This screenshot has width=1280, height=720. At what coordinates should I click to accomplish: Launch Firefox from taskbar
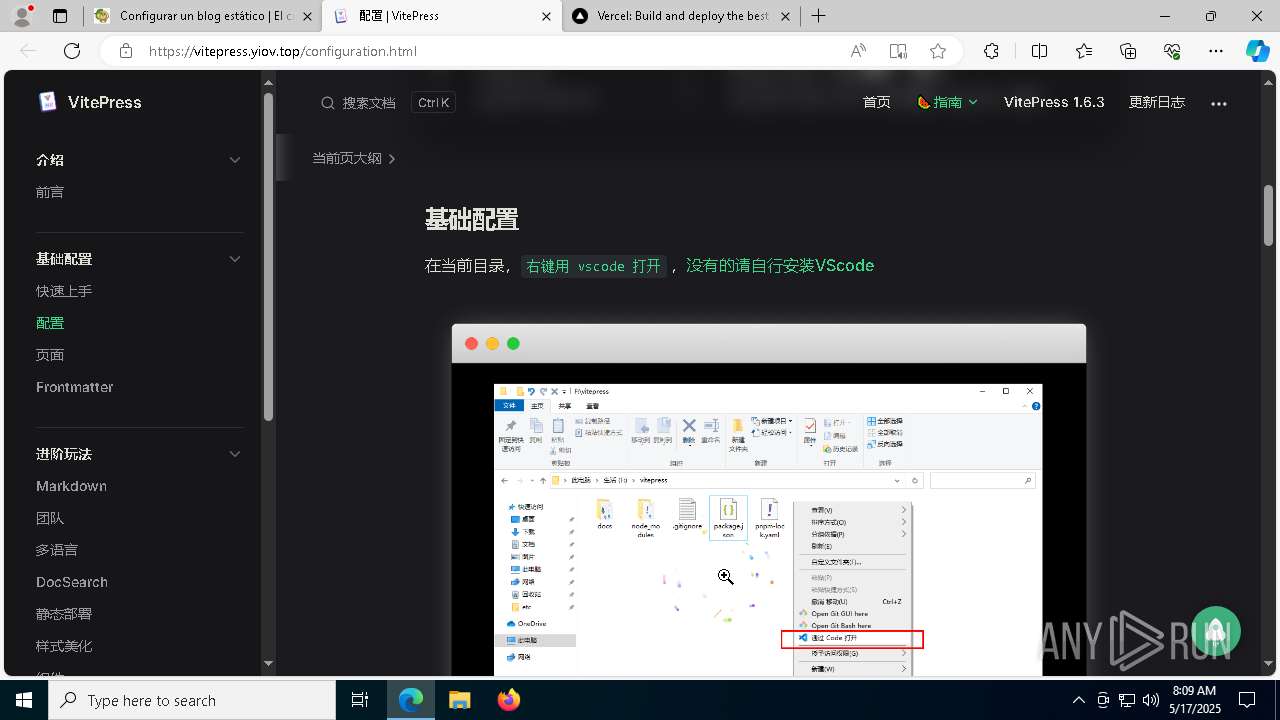[508, 700]
